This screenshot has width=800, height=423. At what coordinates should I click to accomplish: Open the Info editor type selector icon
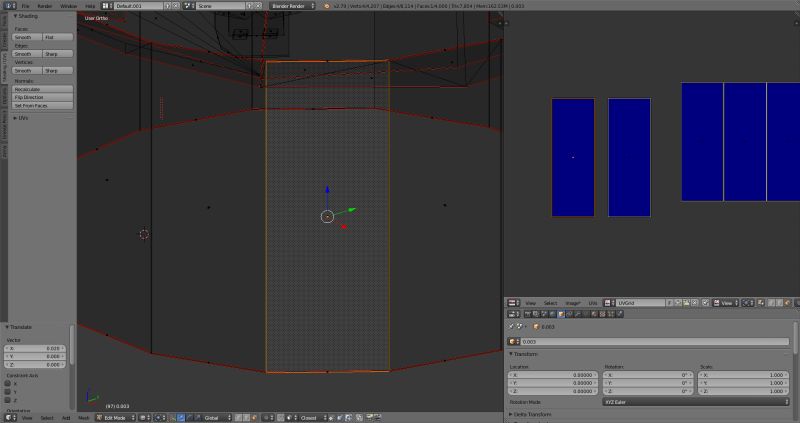click(x=10, y=6)
